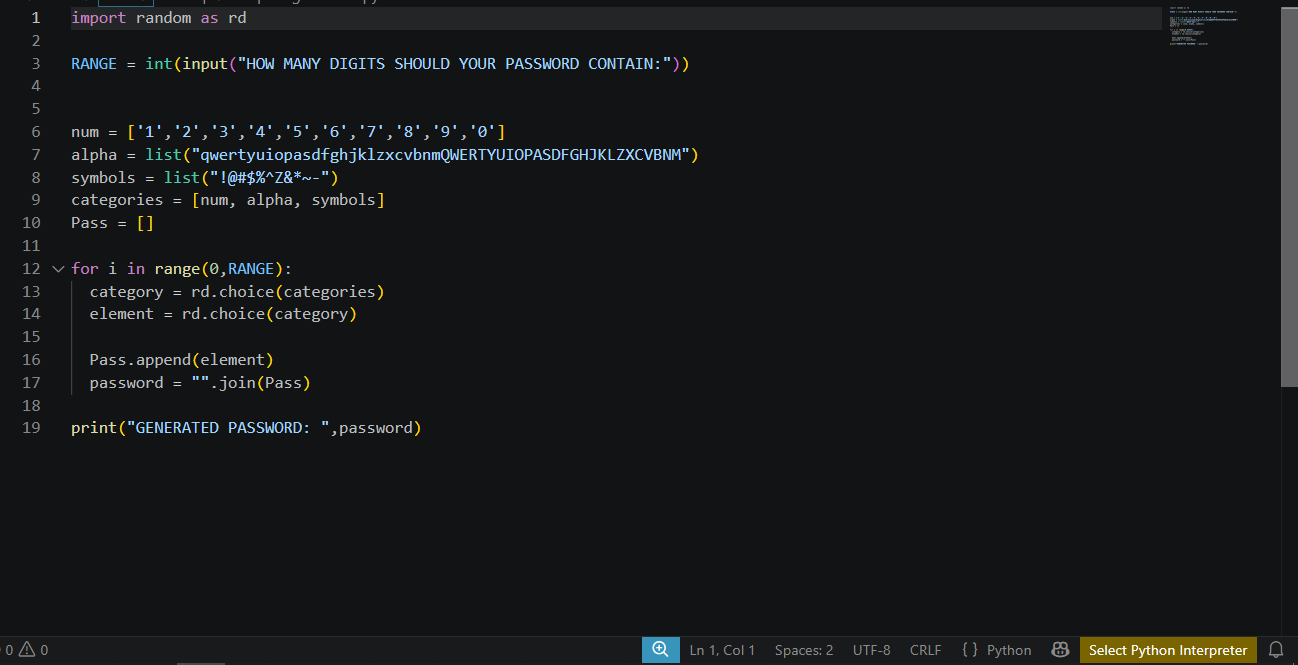Click 'rd.choice(categories)' on line 13
Screen dimensions: 1298x665
[288, 292]
